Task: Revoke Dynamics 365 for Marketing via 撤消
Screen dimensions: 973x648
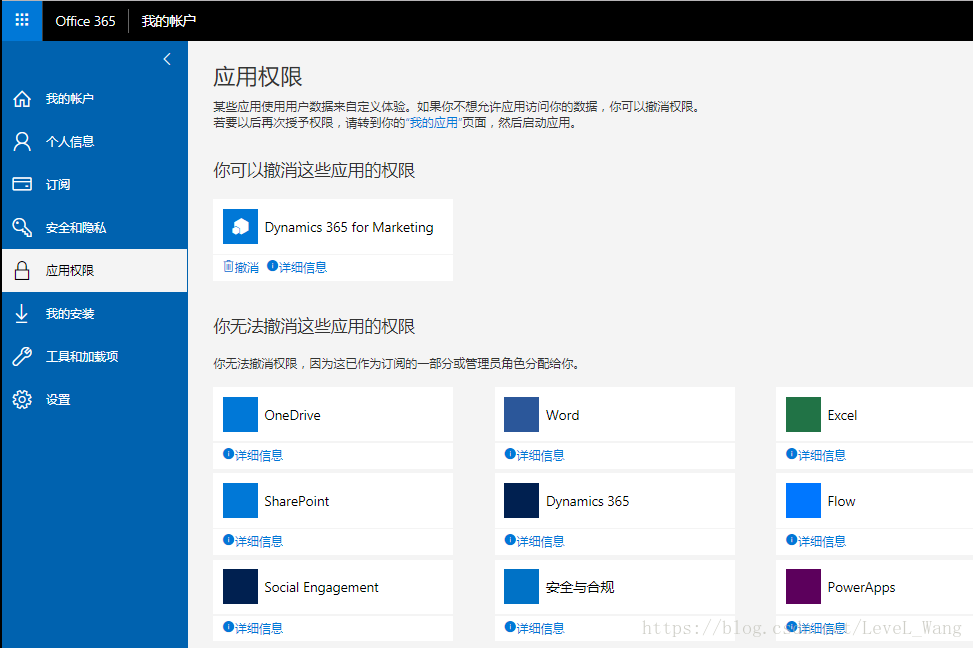Action: 241,267
